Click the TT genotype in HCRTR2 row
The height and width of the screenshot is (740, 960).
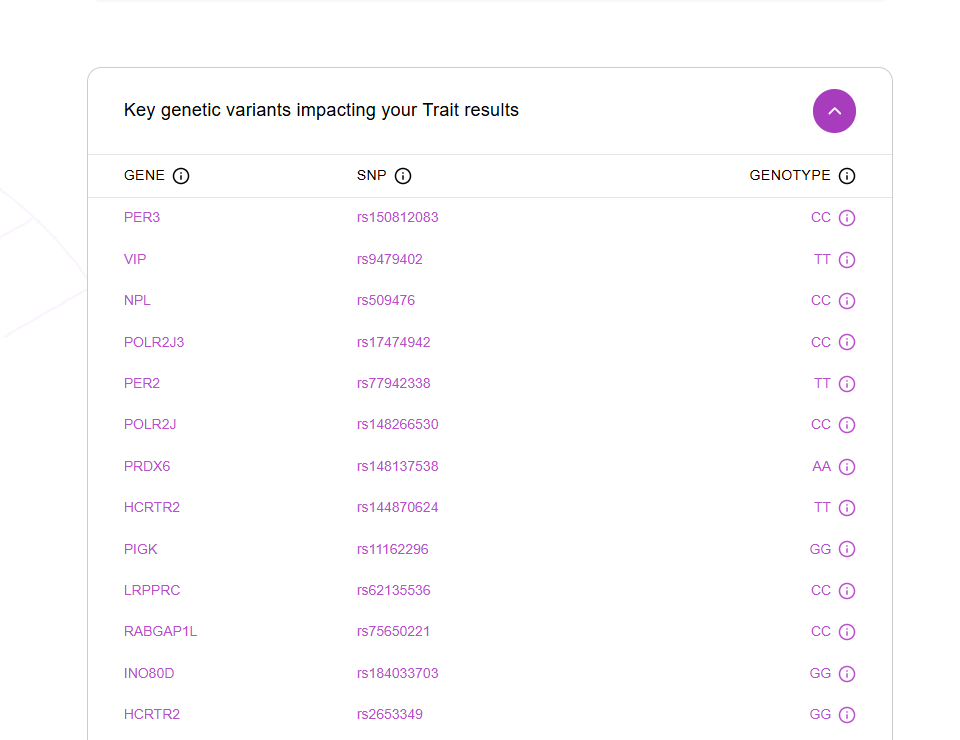[x=822, y=507]
